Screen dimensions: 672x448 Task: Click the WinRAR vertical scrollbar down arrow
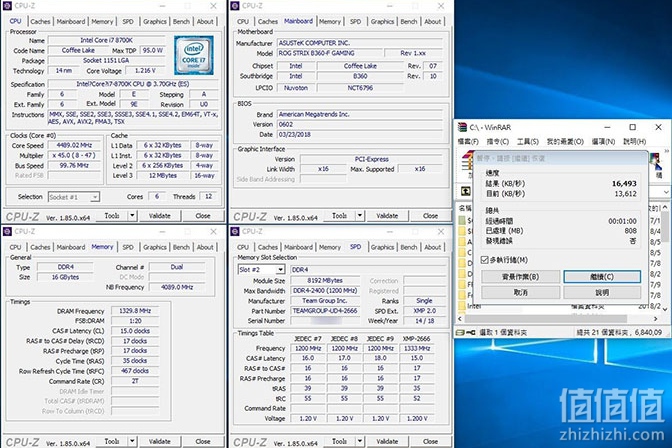point(665,309)
